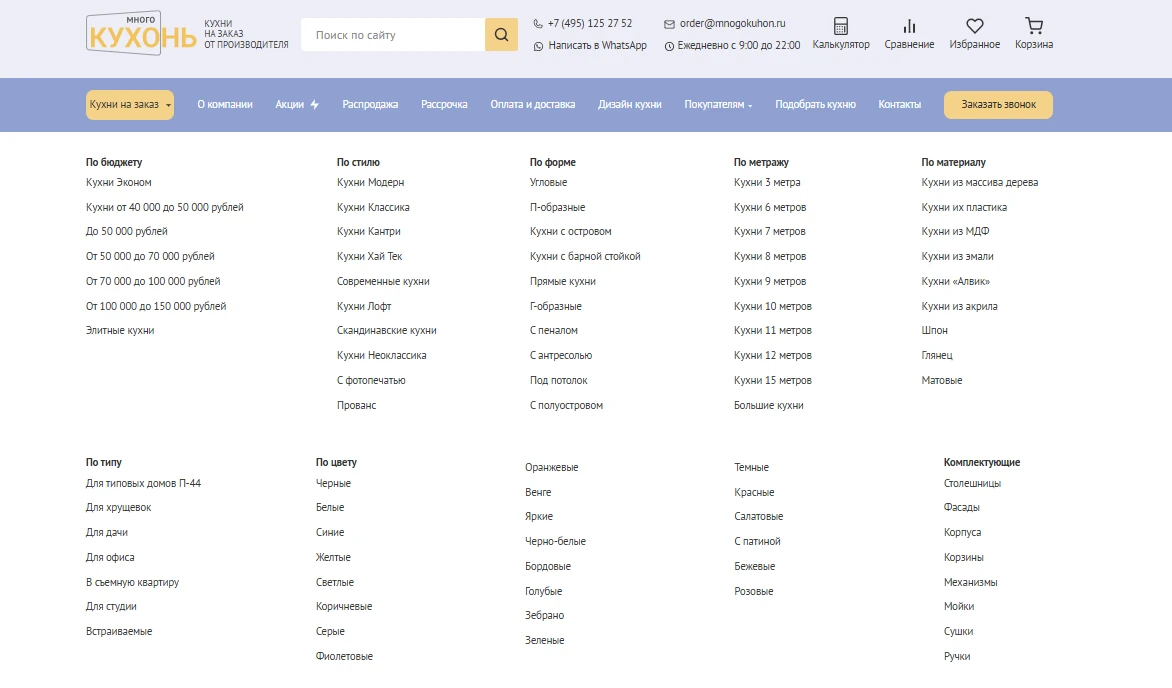
Task: Click the phone icon beside the number
Action: pos(538,24)
